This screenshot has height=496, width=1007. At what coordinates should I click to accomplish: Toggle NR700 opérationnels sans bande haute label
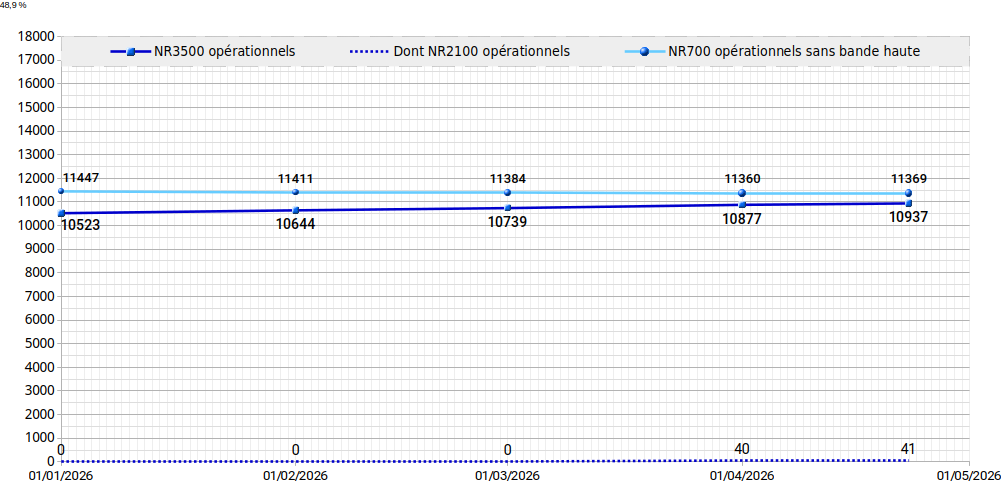793,51
